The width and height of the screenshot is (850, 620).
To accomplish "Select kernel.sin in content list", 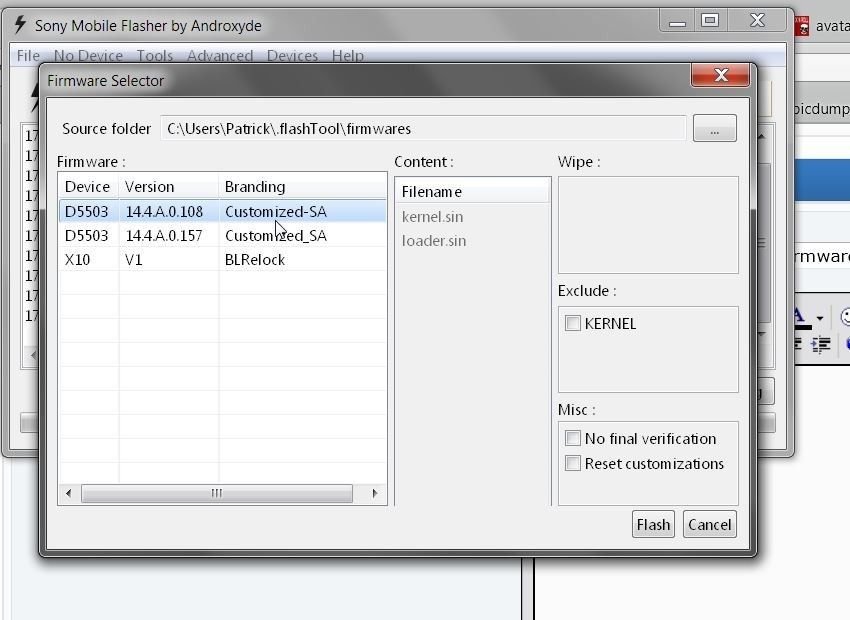I will click(432, 217).
